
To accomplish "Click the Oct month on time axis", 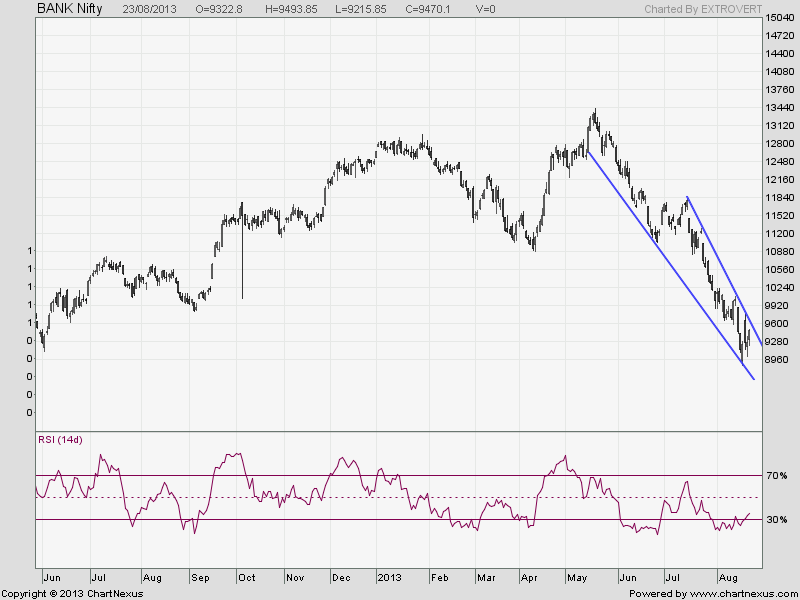I will [x=247, y=578].
